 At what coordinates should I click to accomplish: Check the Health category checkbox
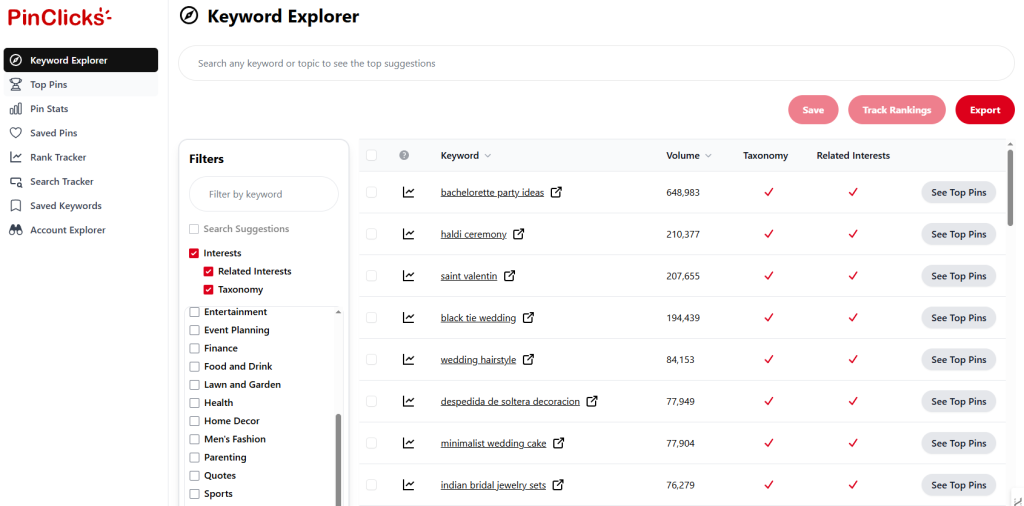point(195,403)
